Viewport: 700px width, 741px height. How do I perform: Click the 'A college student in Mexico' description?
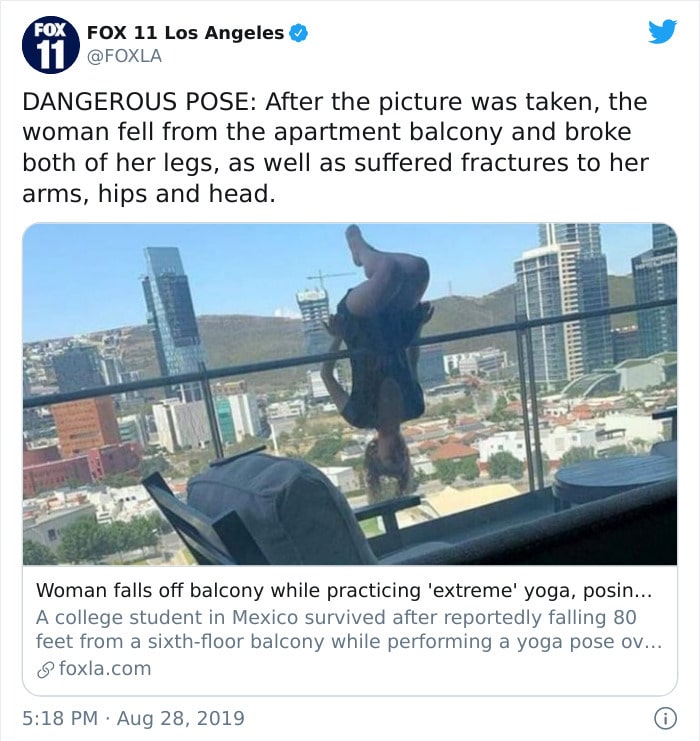pos(336,617)
